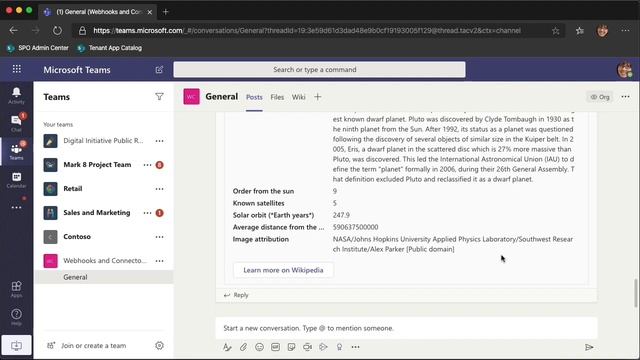Select the Retail team
The image size is (640, 360).
[x=73, y=189]
